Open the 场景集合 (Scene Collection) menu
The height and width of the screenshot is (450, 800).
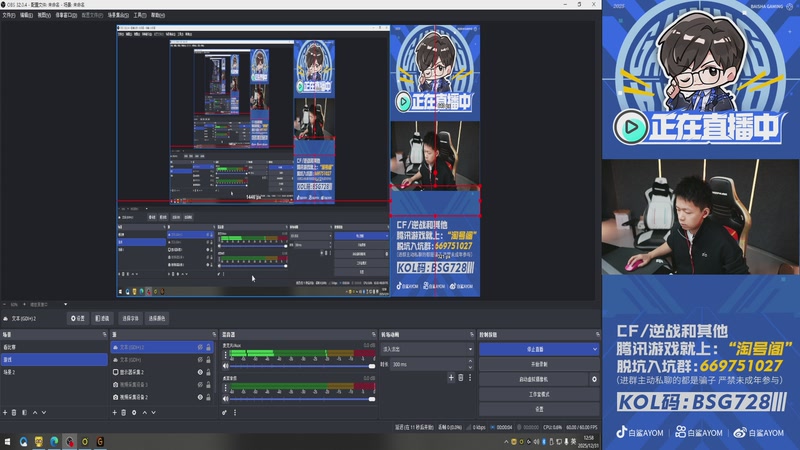pyautogui.click(x=118, y=15)
